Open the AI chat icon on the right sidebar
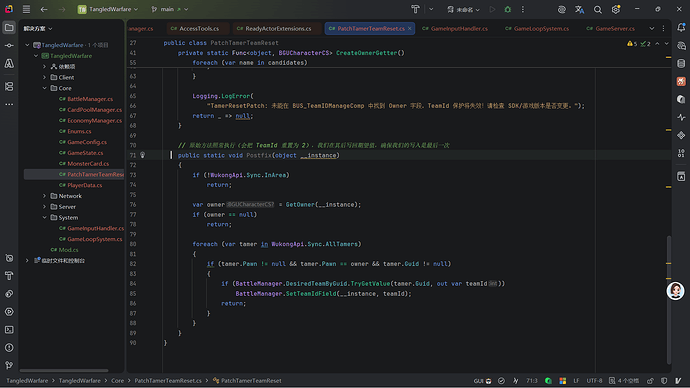Image resolution: width=690 pixels, height=388 pixels. pyautogui.click(x=681, y=46)
